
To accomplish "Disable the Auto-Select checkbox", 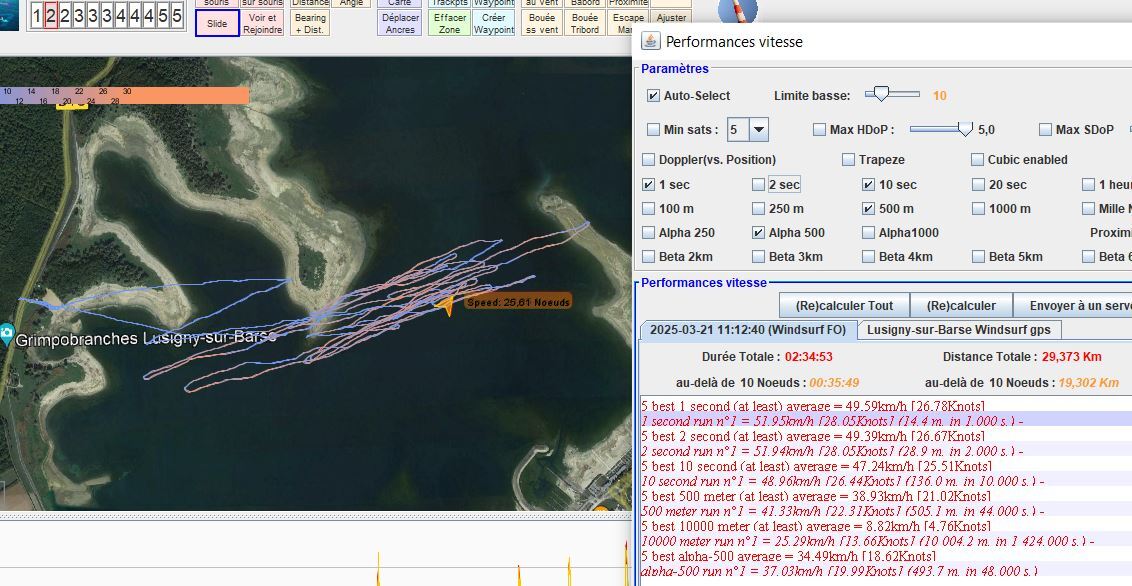I will tap(653, 96).
